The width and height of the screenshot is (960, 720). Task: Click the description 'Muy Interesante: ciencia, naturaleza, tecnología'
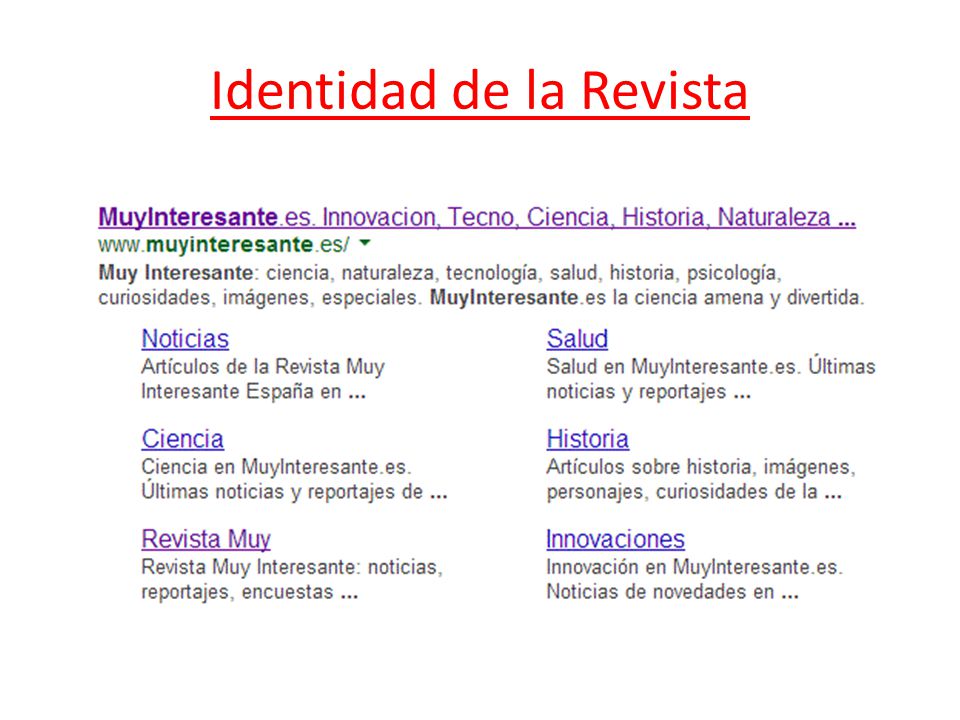[318, 272]
